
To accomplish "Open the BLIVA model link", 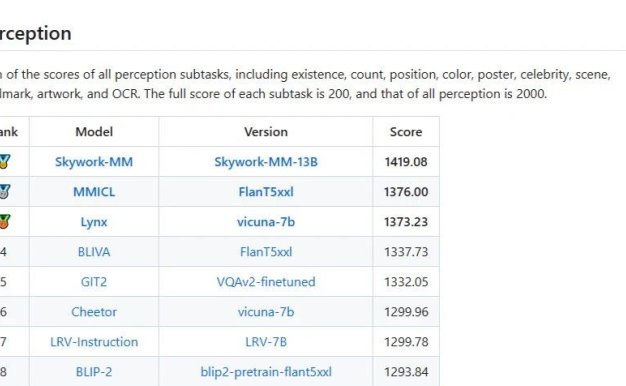I will pyautogui.click(x=94, y=252).
